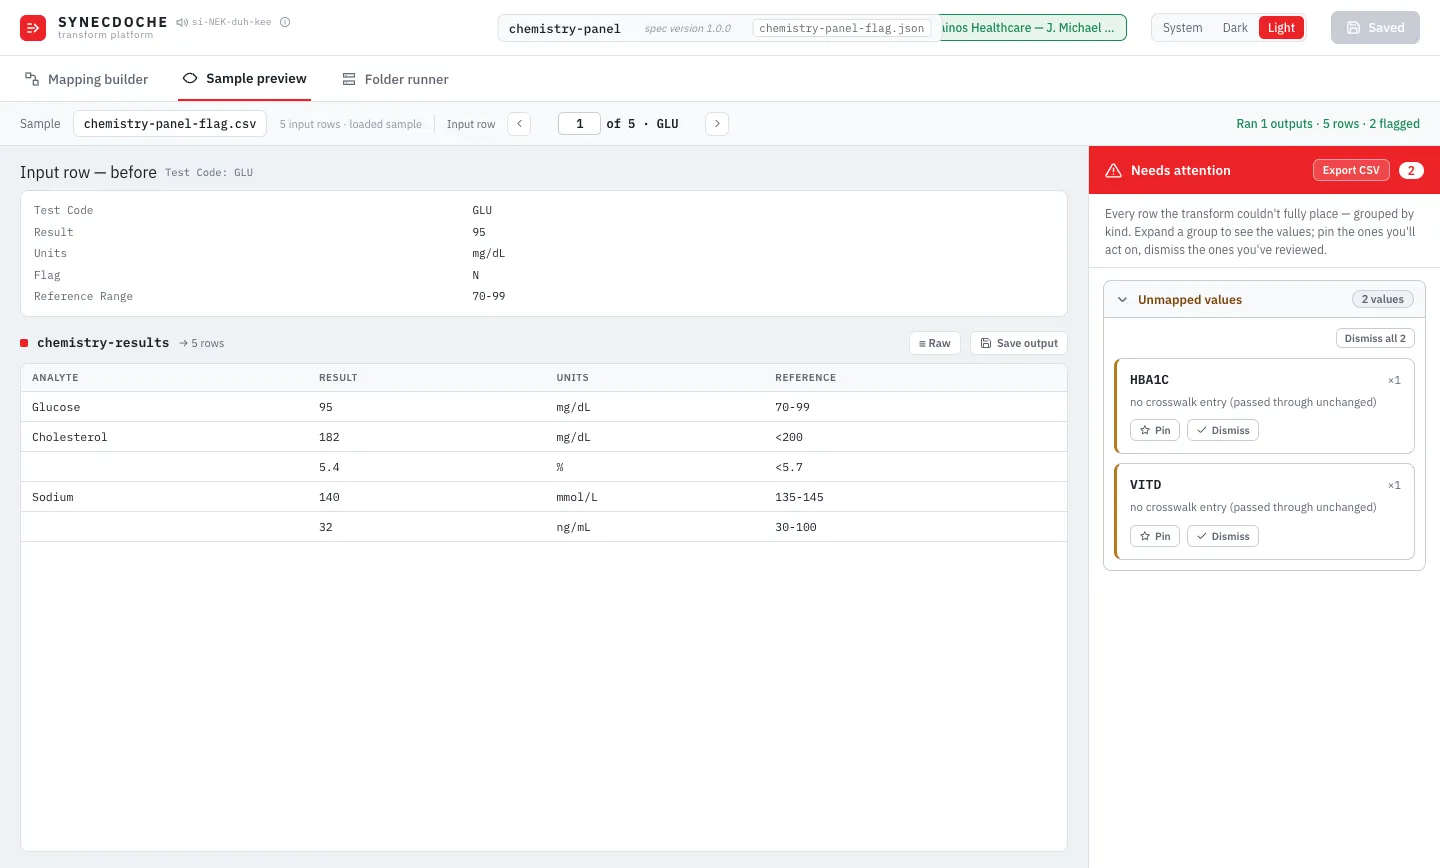The height and width of the screenshot is (868, 1440).
Task: Dismiss the HBA1C unmapped value
Action: click(1223, 430)
